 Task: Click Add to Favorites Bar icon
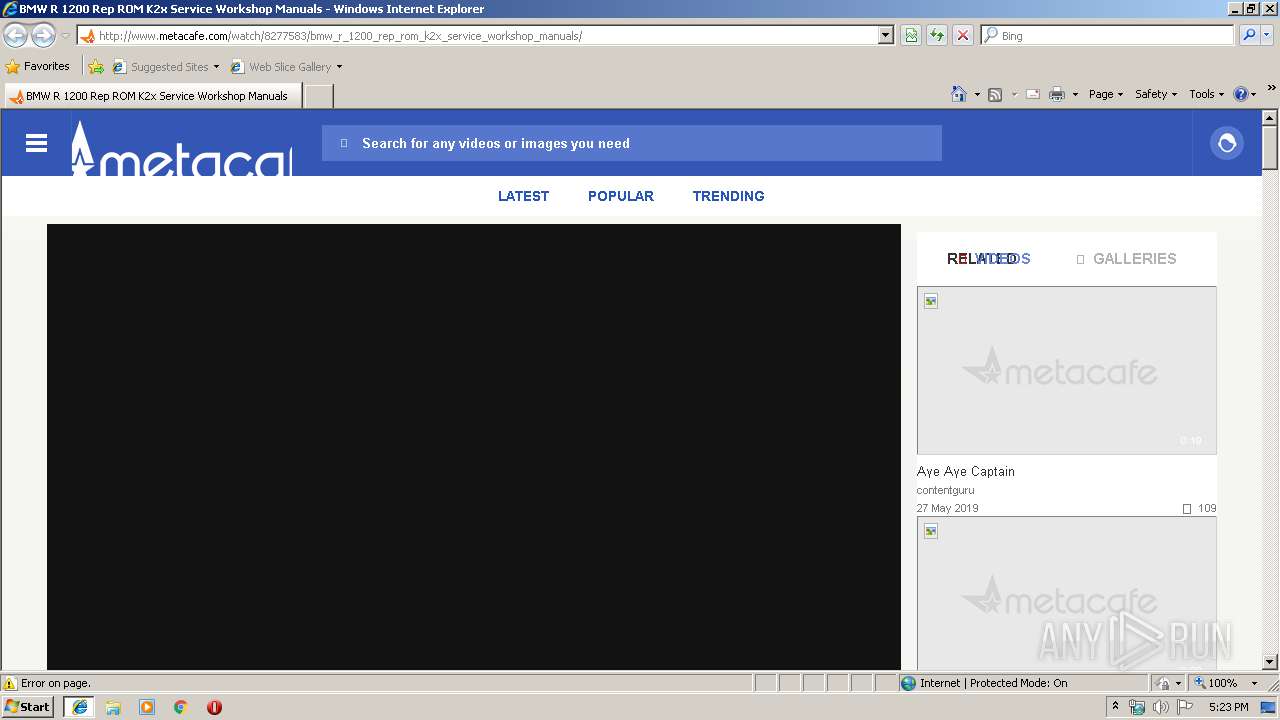(x=96, y=67)
